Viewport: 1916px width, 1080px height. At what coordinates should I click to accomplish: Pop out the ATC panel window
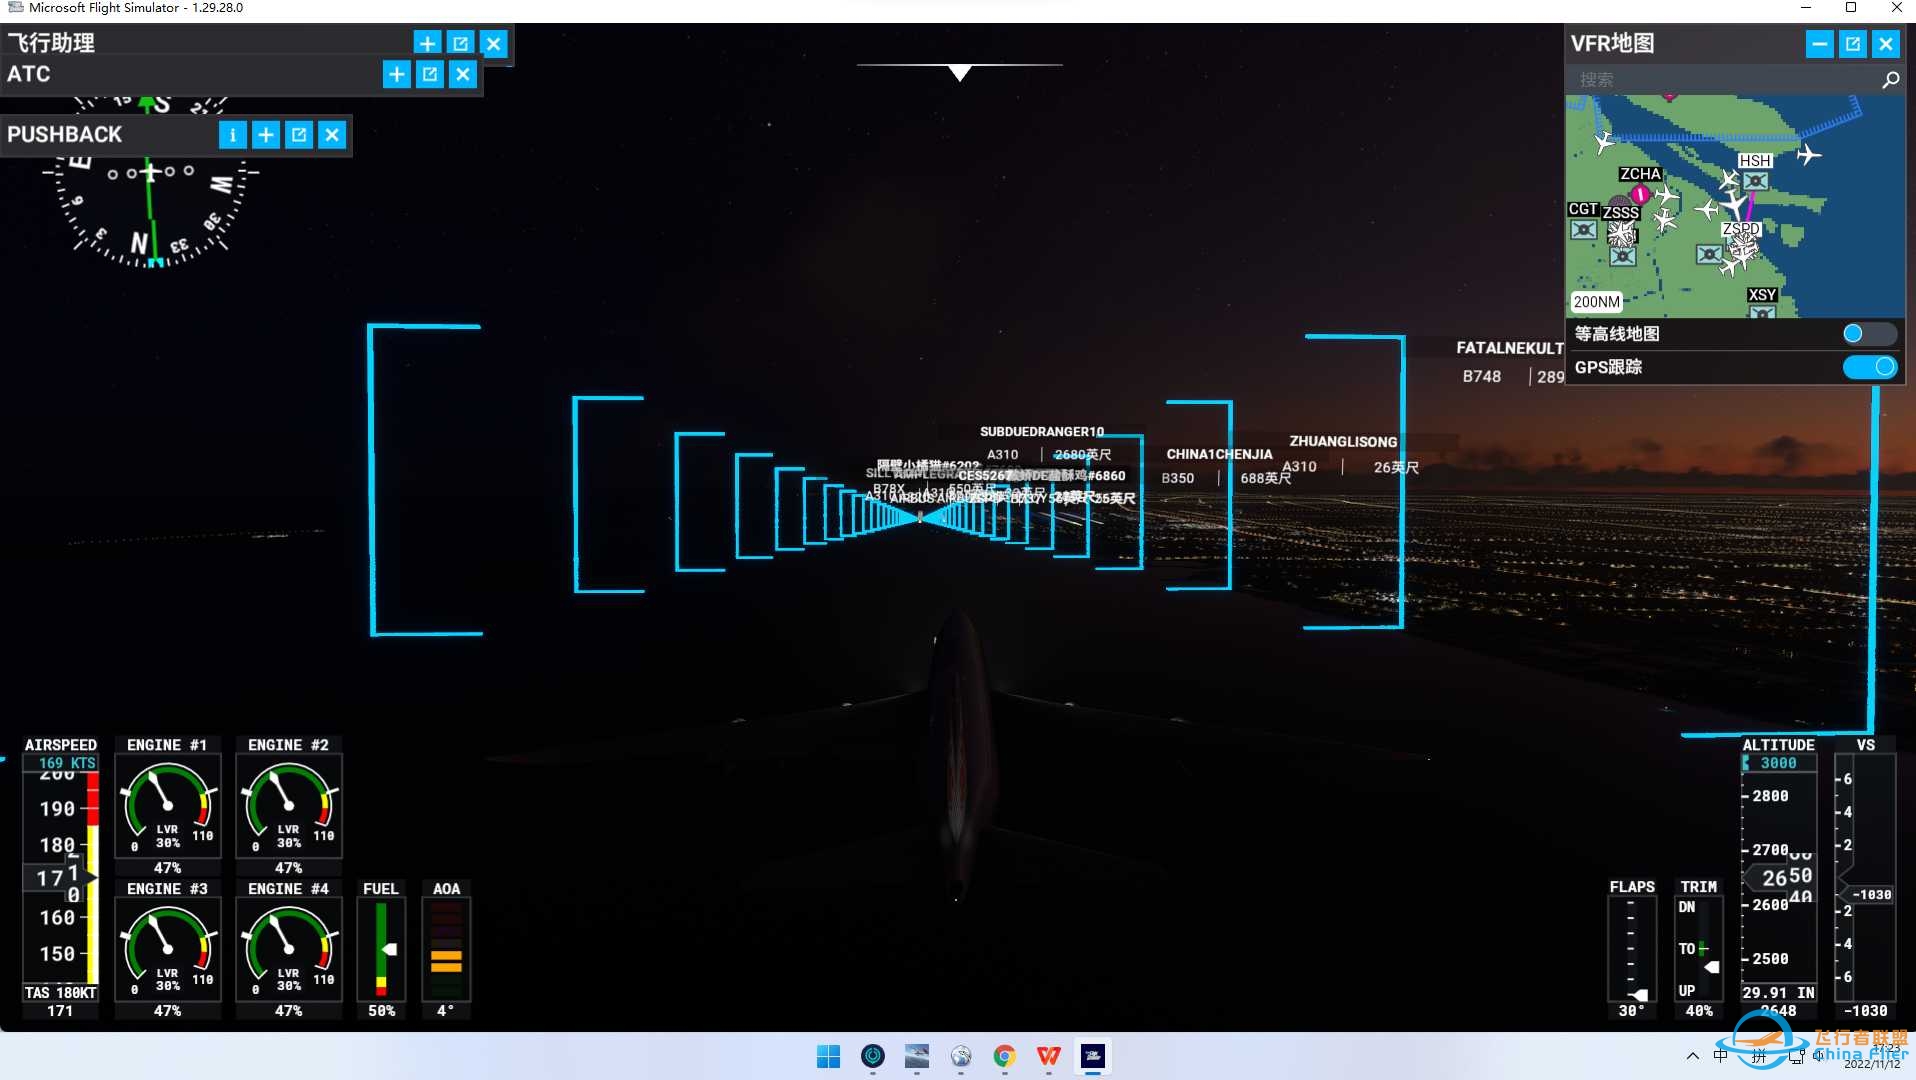[x=430, y=74]
